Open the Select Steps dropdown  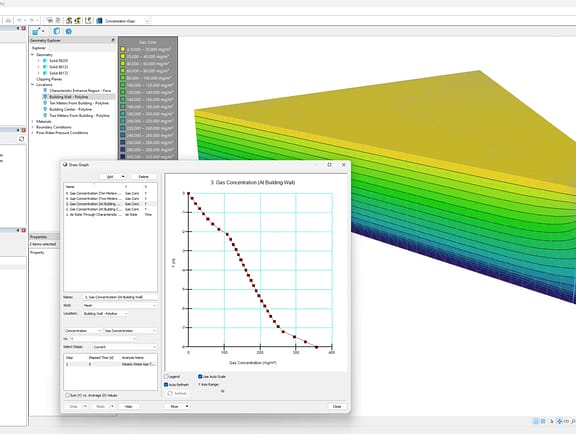coord(125,347)
